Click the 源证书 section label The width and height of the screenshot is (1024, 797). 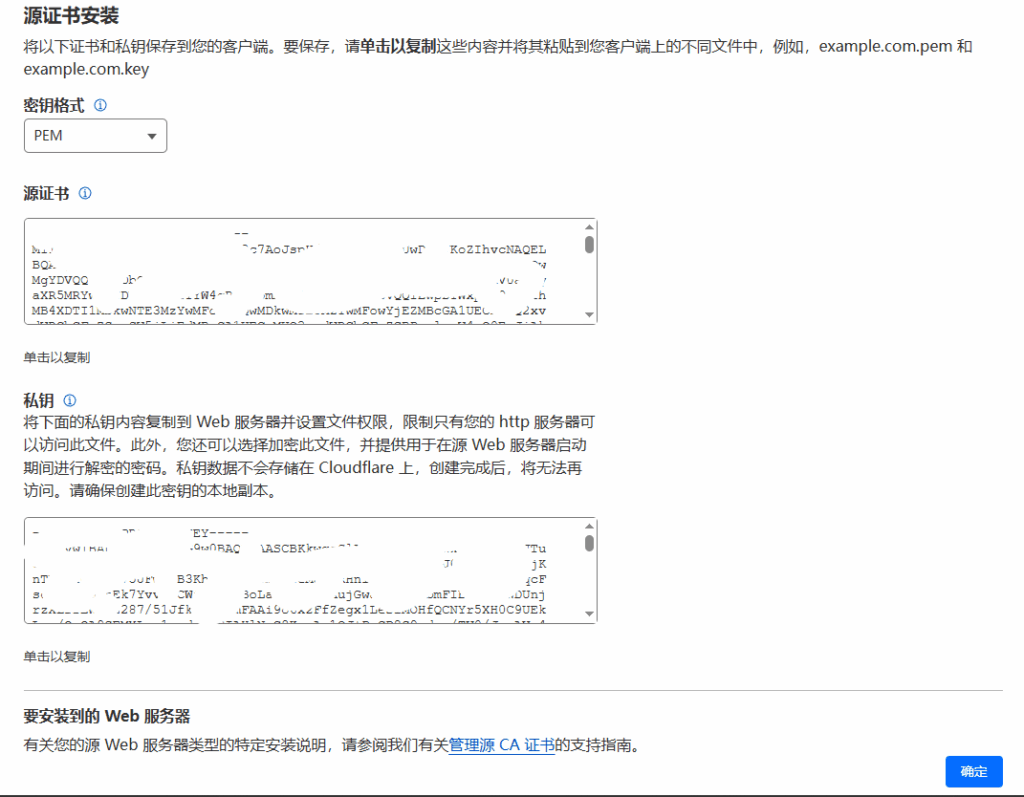46,193
